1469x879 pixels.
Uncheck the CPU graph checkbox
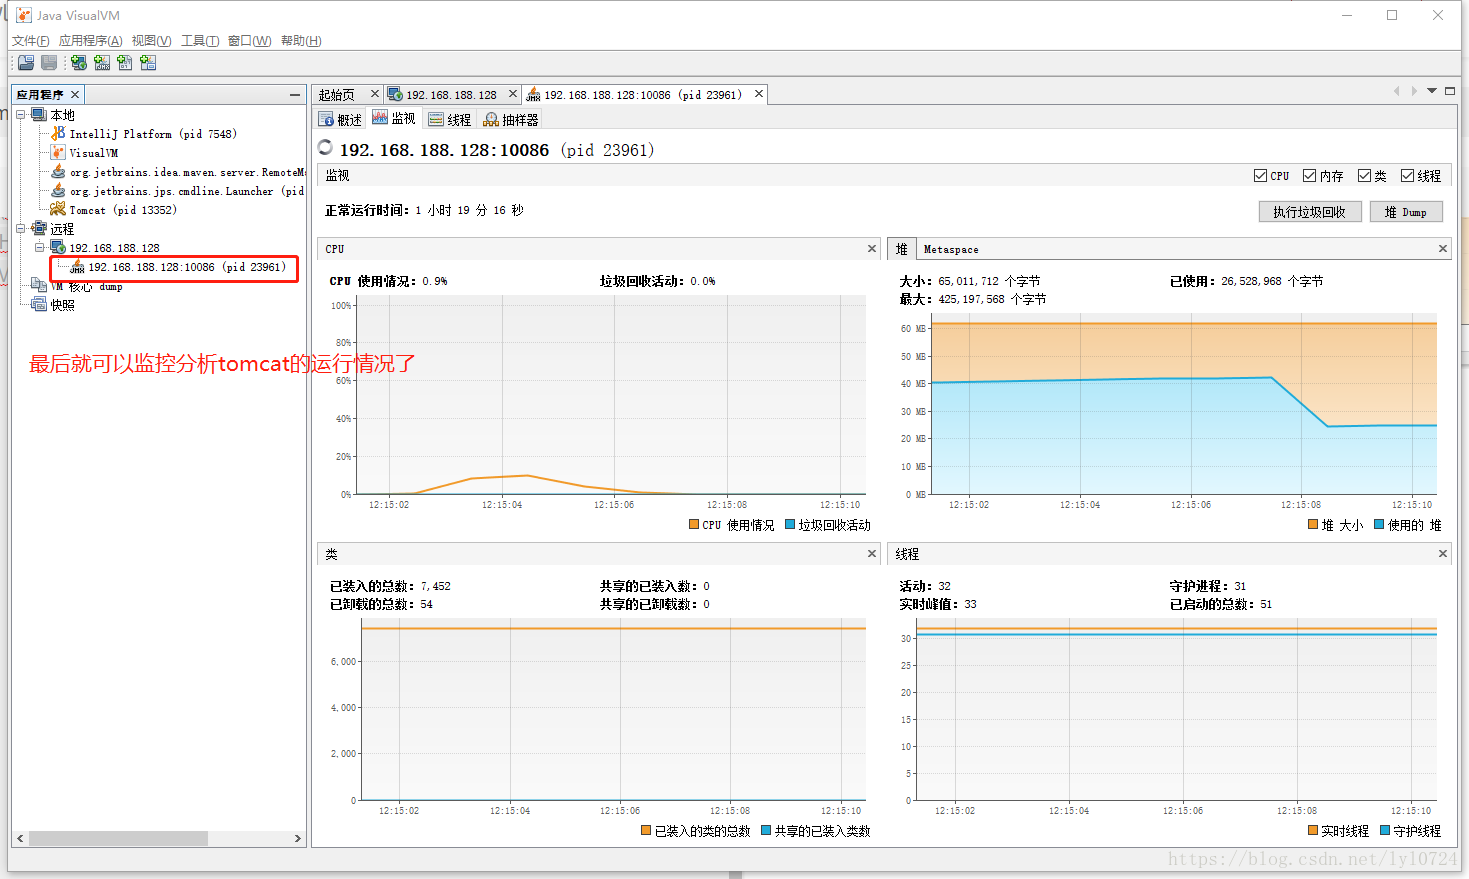click(x=1260, y=176)
